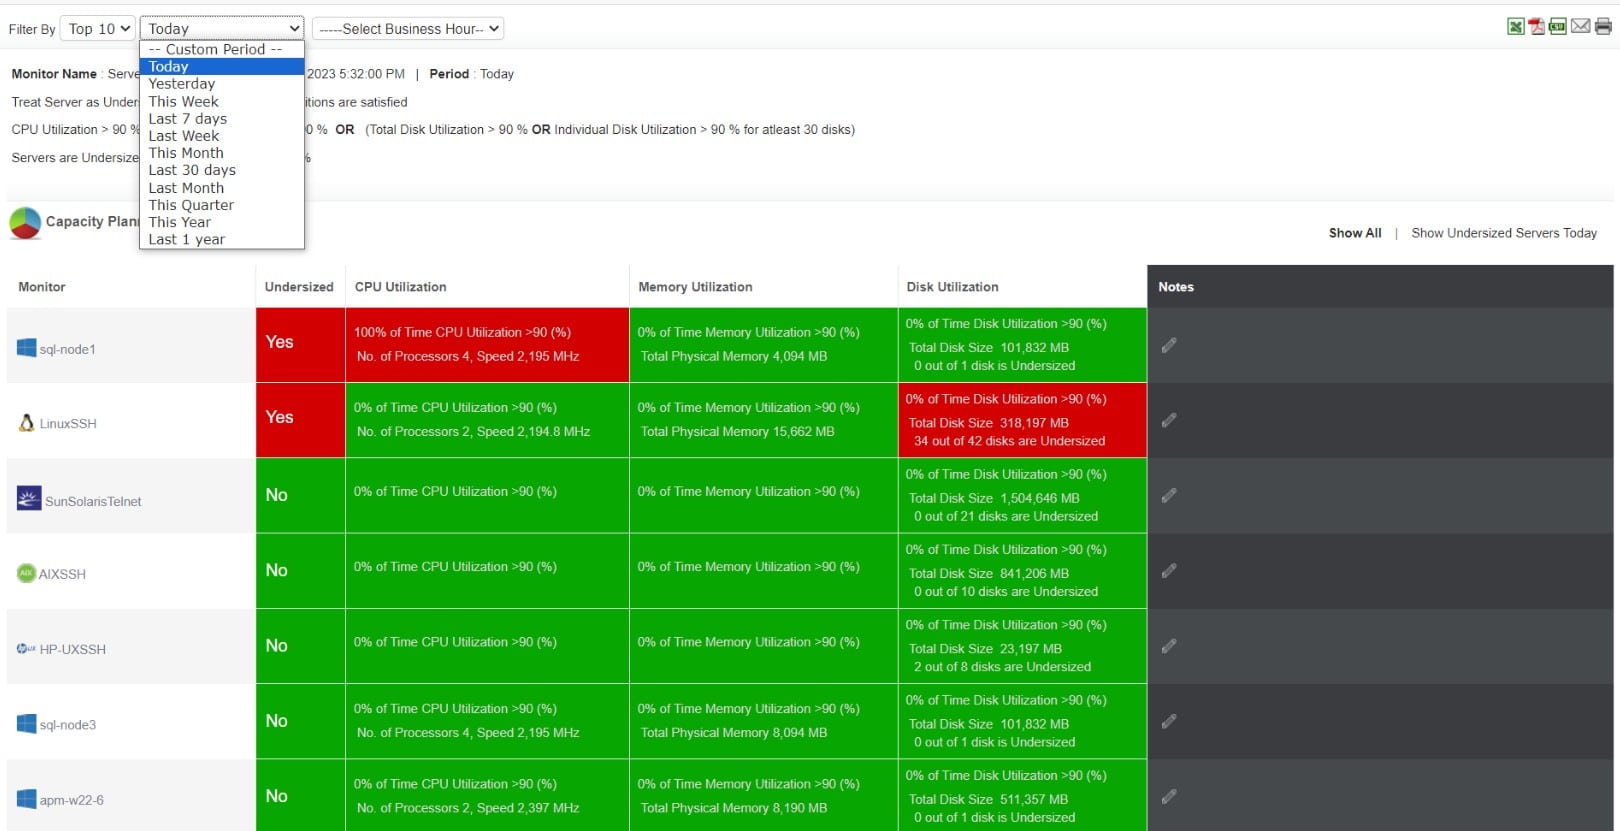Click 'Total Disk Size 511,357 MB' text
The height and width of the screenshot is (831, 1620).
(x=988, y=800)
